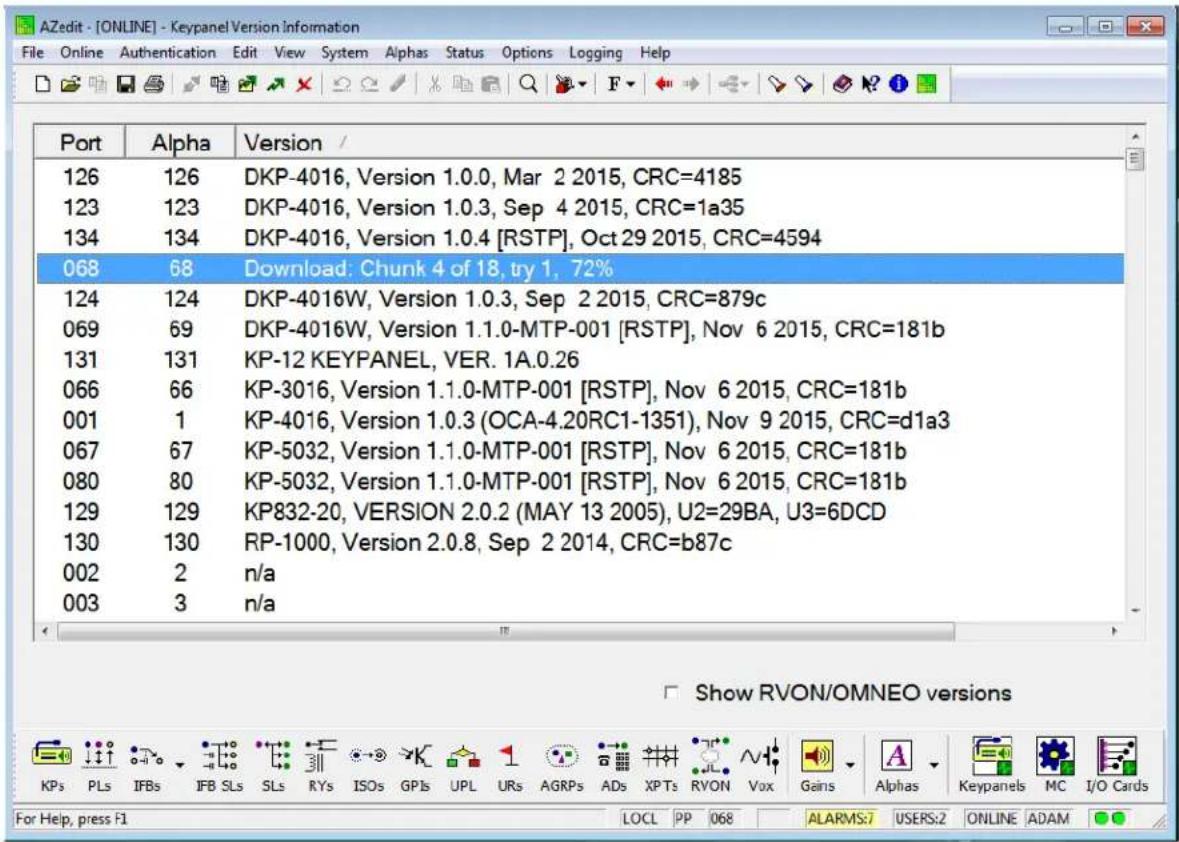This screenshot has width=1179, height=842.
Task: Click the red X toolbar icon
Action: (x=304, y=84)
